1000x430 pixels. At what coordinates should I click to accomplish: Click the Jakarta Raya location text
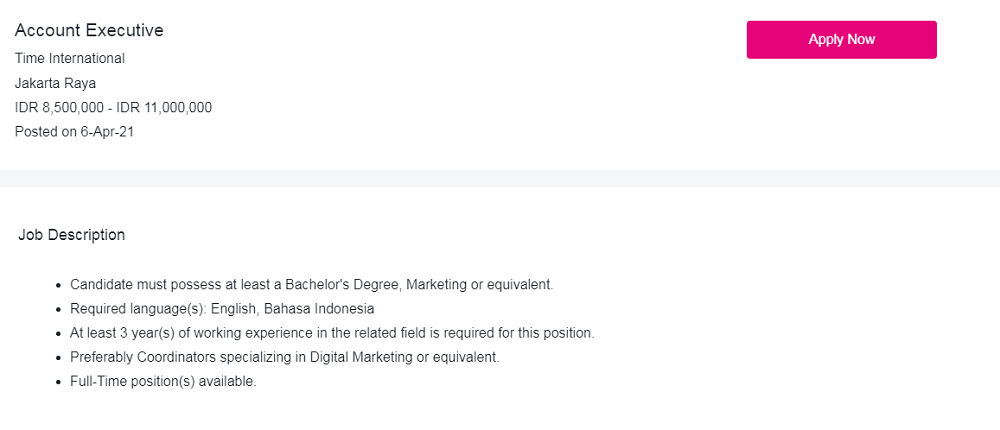(x=55, y=83)
